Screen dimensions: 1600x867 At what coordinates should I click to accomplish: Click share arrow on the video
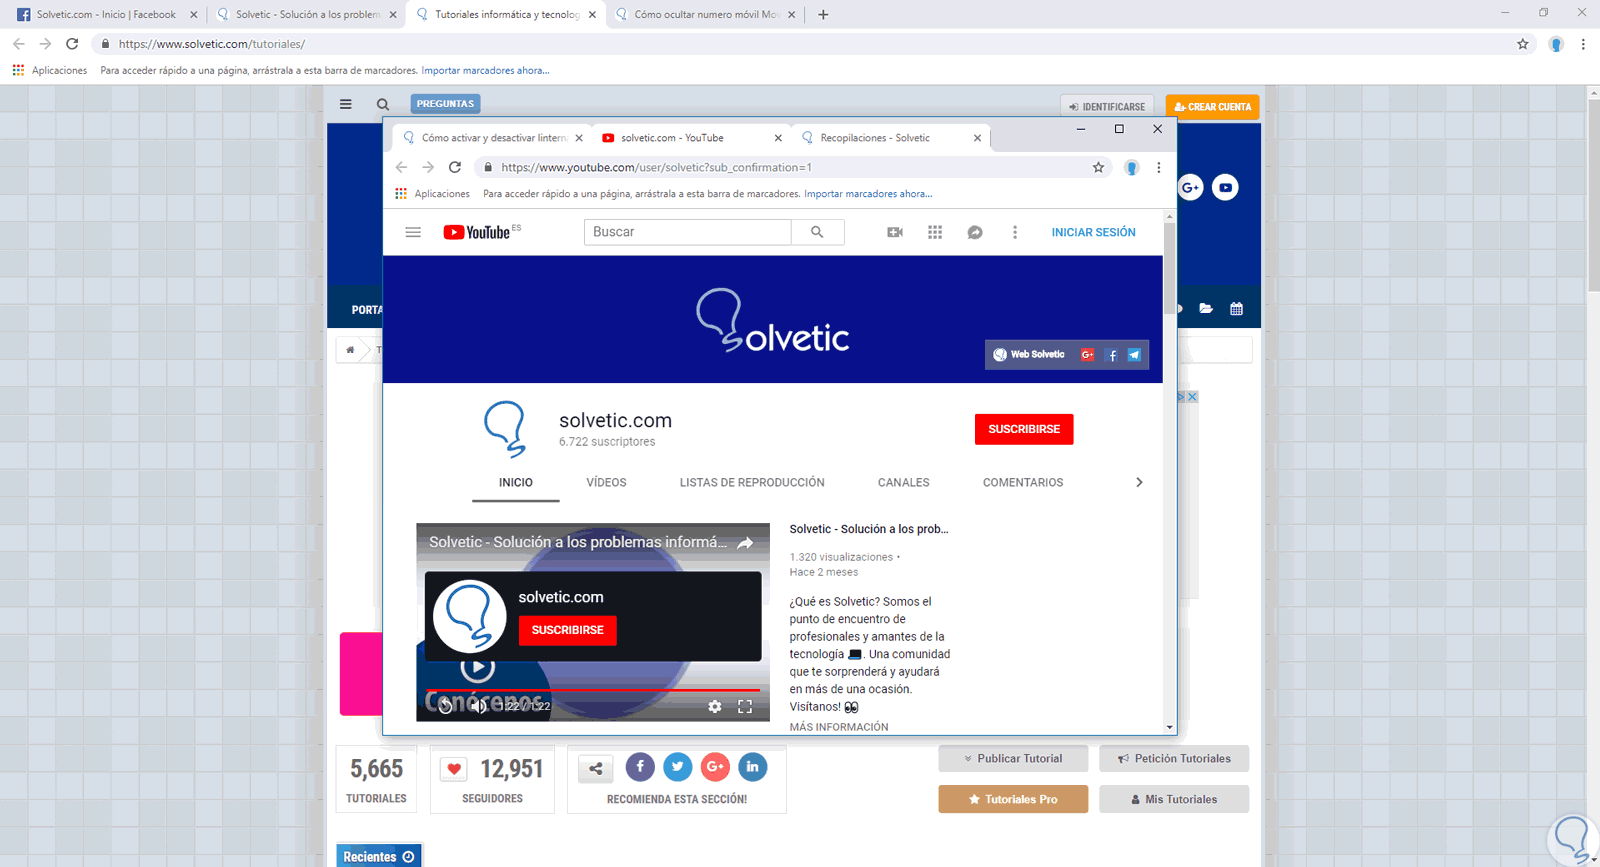tap(745, 543)
